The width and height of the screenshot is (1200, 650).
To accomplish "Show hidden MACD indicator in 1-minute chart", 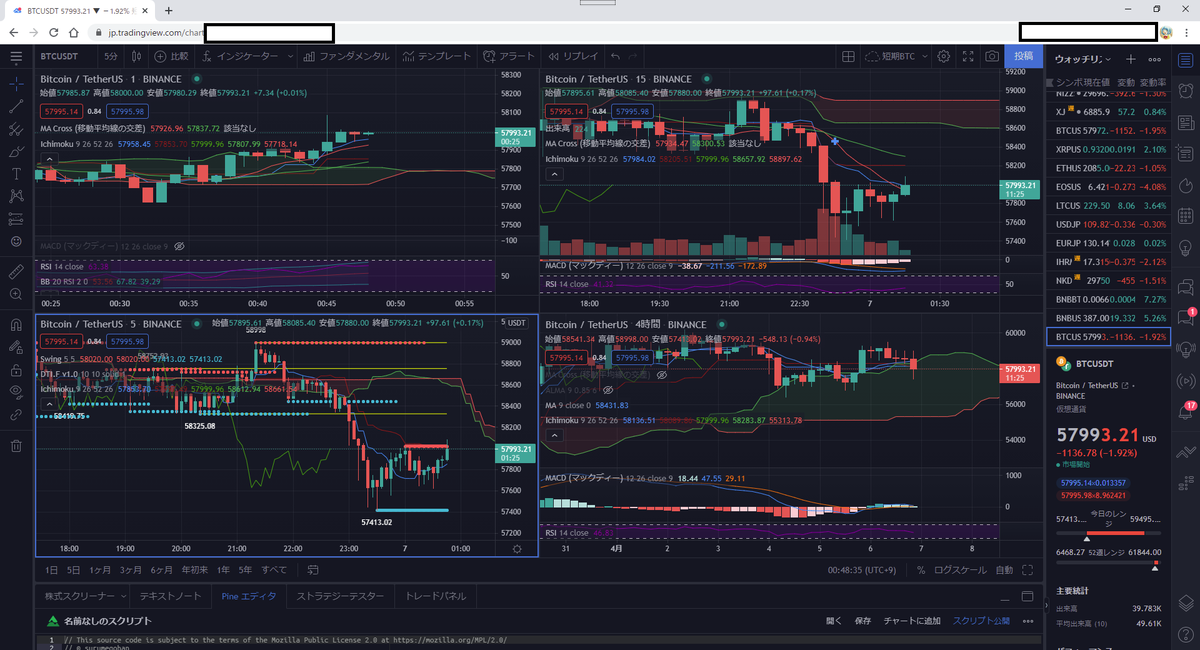I will pos(179,245).
